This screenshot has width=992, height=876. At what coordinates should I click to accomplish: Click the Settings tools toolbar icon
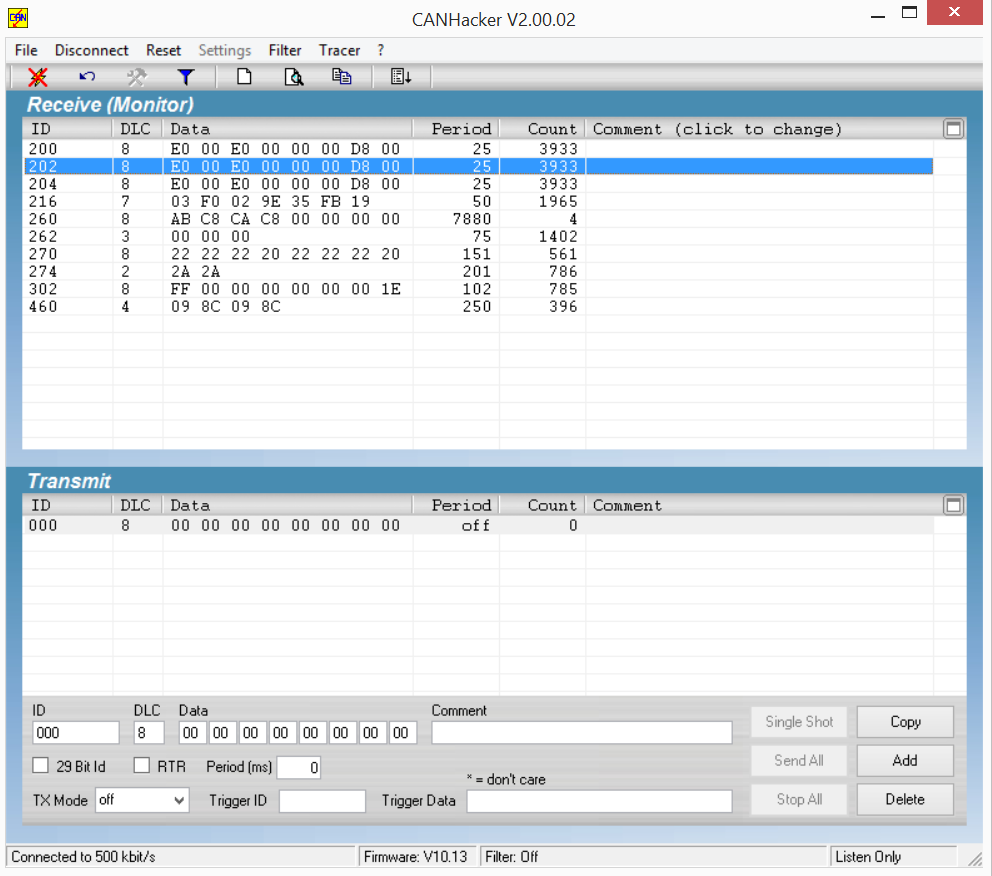[136, 77]
